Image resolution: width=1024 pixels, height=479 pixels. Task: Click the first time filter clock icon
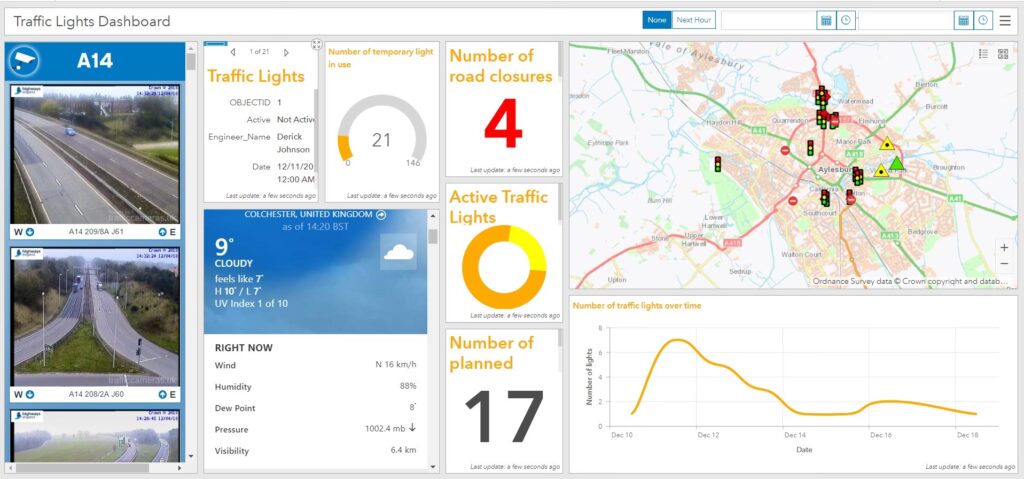[x=846, y=20]
